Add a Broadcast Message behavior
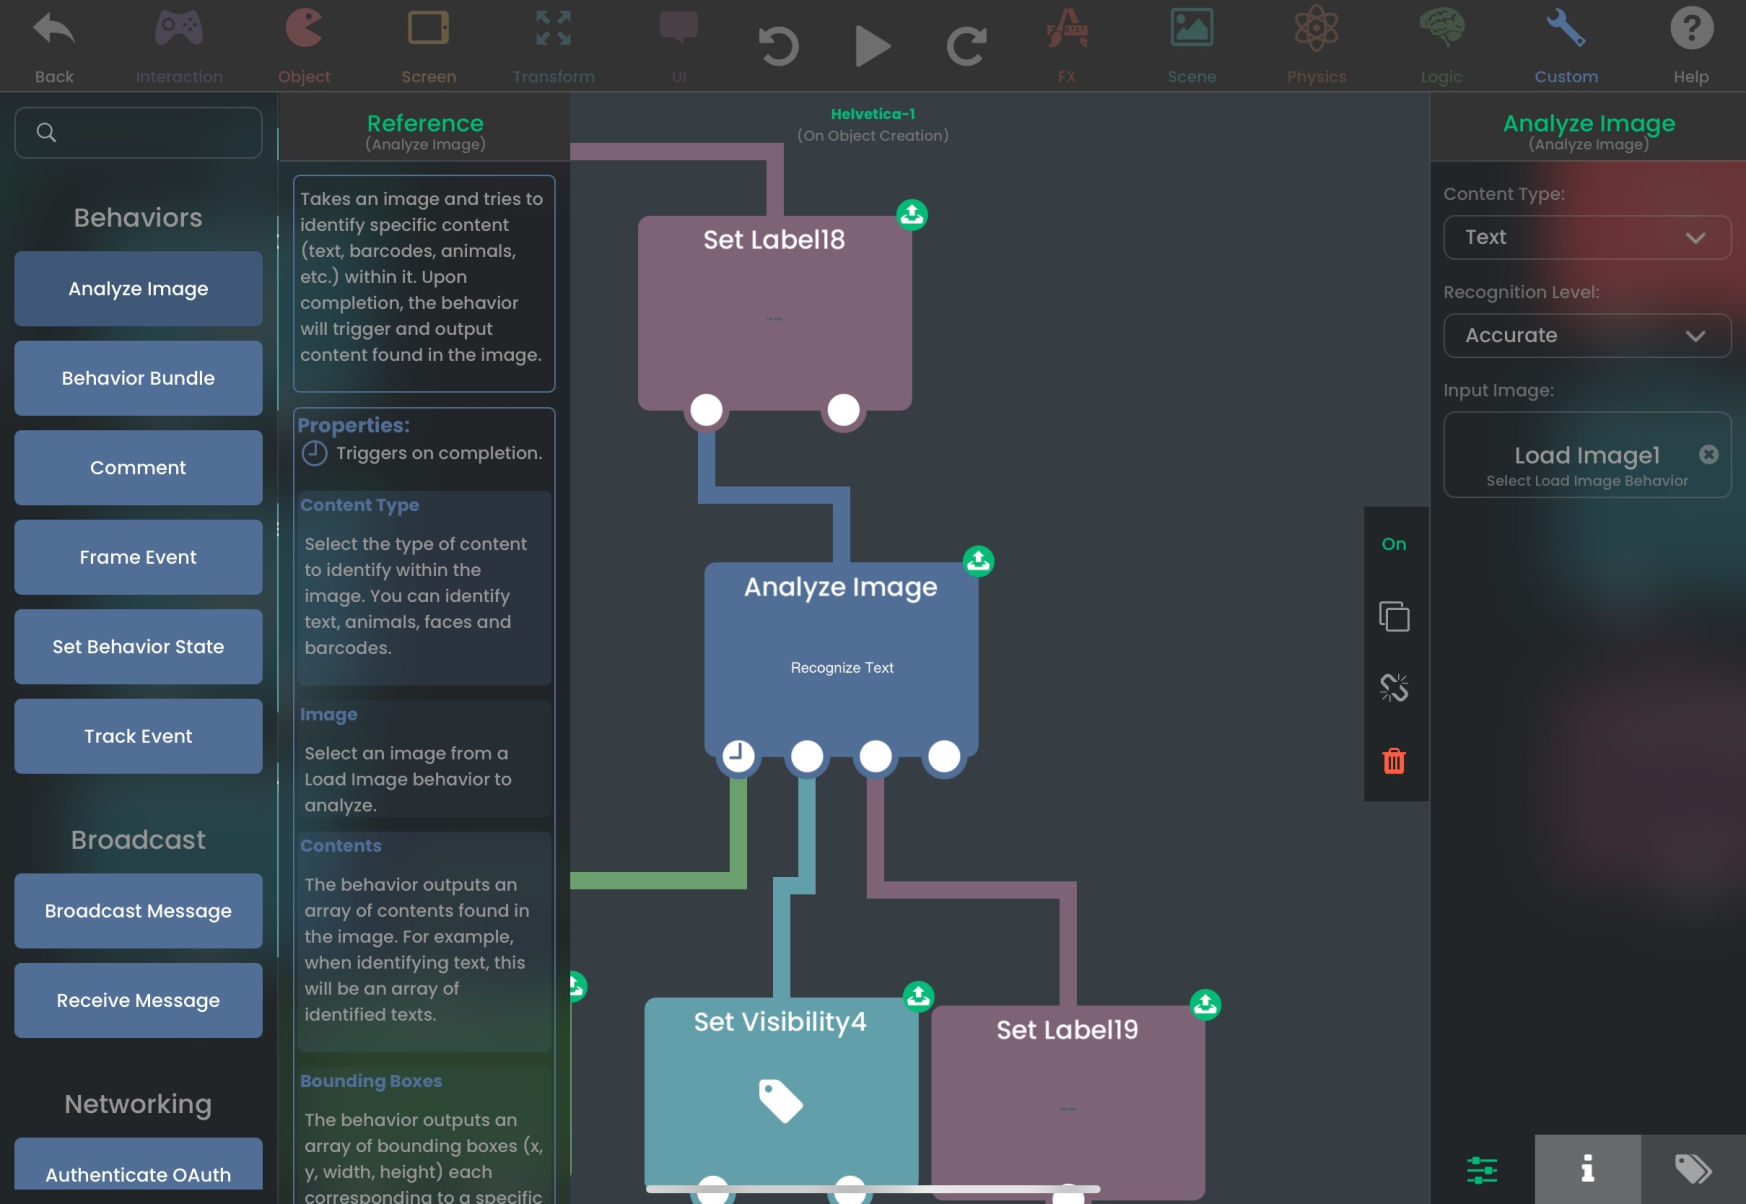The image size is (1746, 1204). (138, 911)
